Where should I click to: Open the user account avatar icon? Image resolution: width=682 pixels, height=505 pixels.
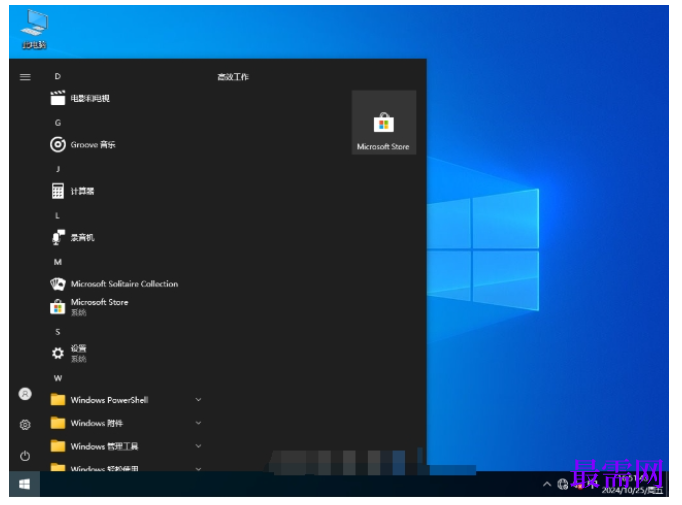(25, 394)
